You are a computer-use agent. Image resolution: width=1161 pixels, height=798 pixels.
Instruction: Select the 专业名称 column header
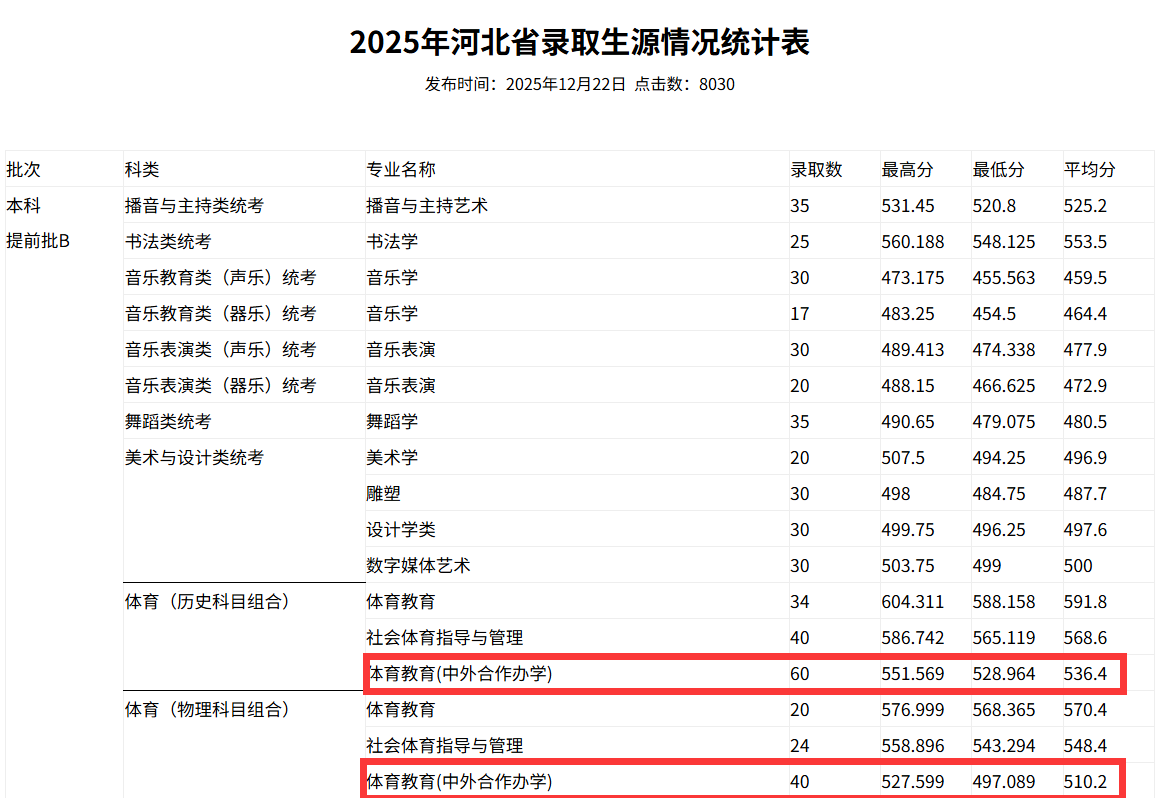(x=401, y=170)
